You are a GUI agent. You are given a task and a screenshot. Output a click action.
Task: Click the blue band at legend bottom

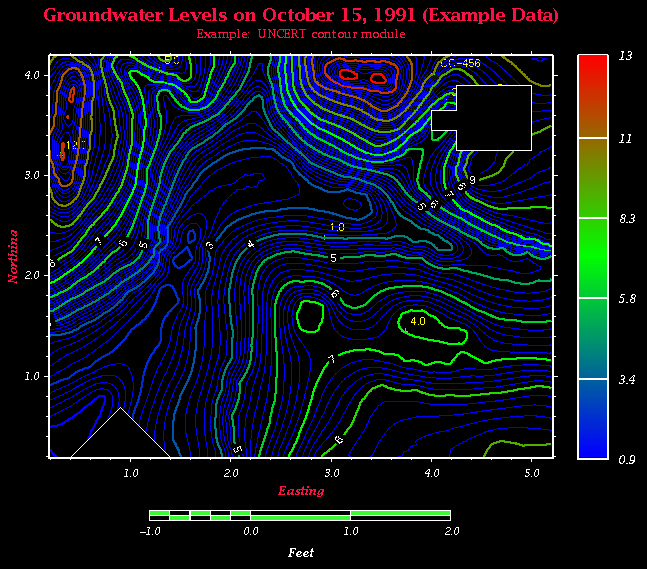click(593, 418)
